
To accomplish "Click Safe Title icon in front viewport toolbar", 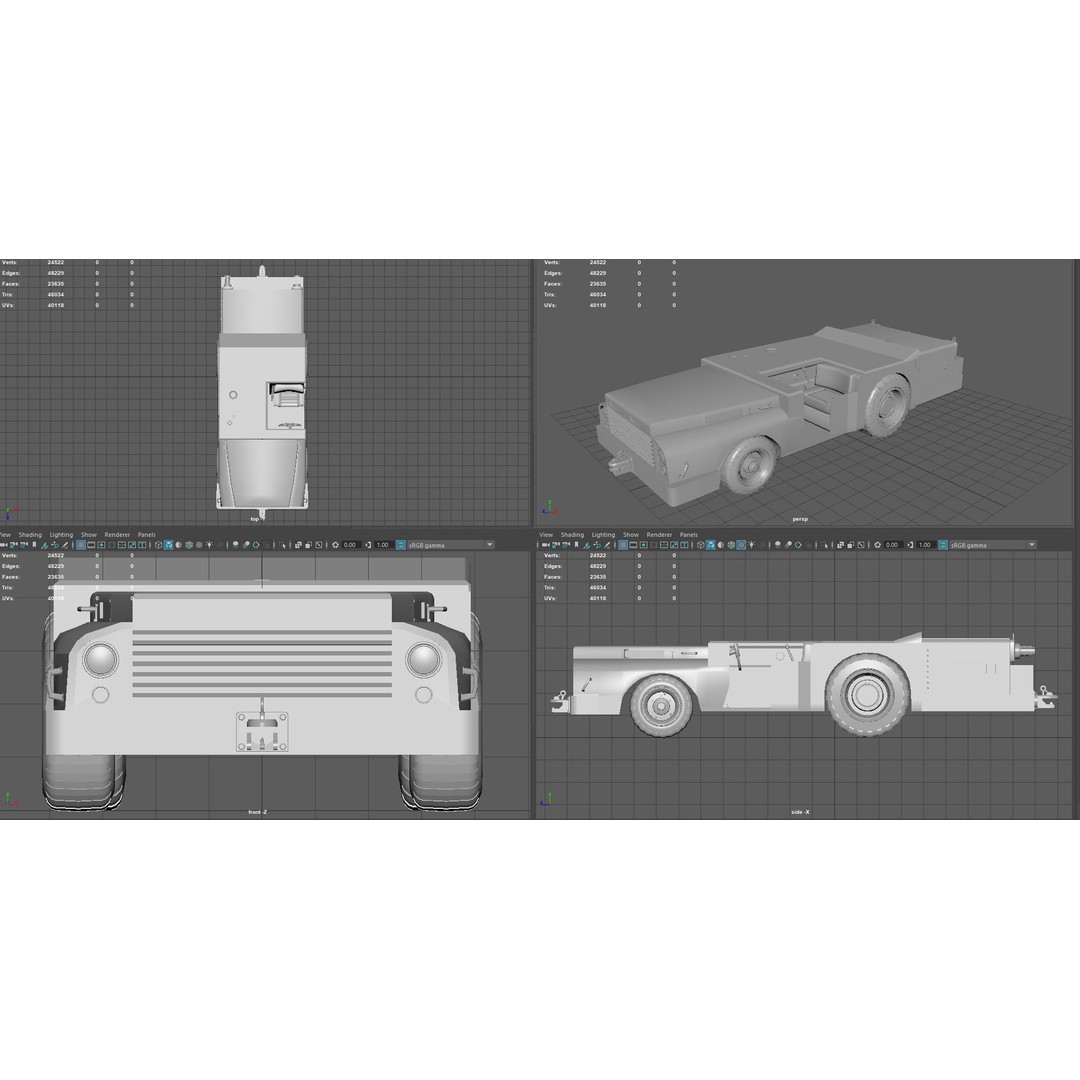I will point(142,545).
